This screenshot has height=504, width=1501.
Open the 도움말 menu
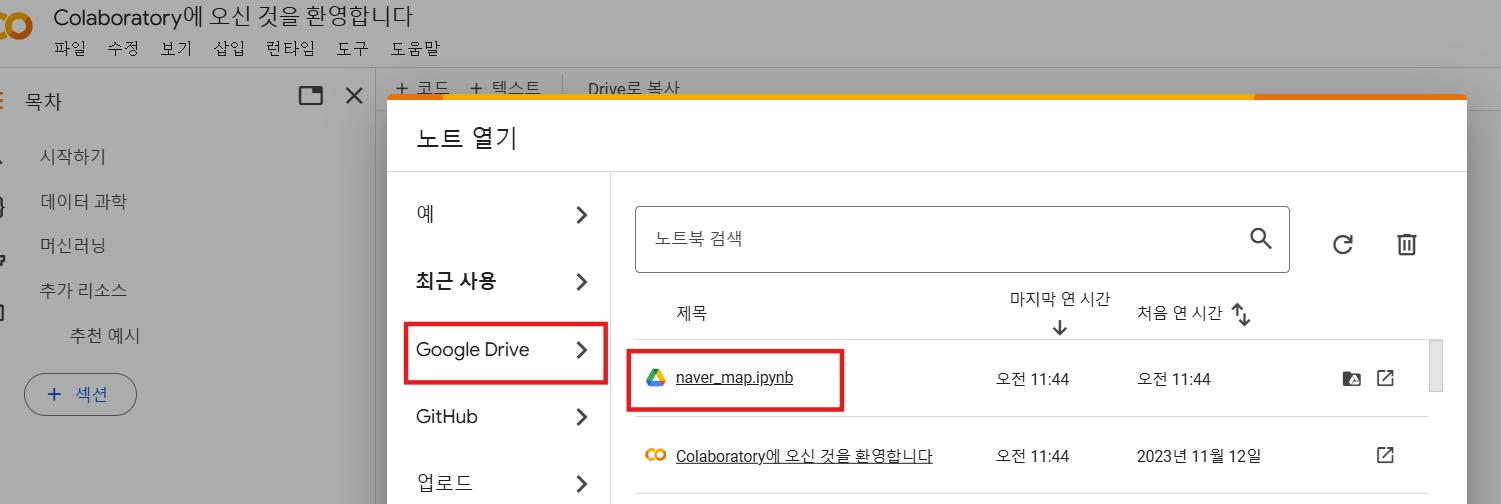coord(415,48)
